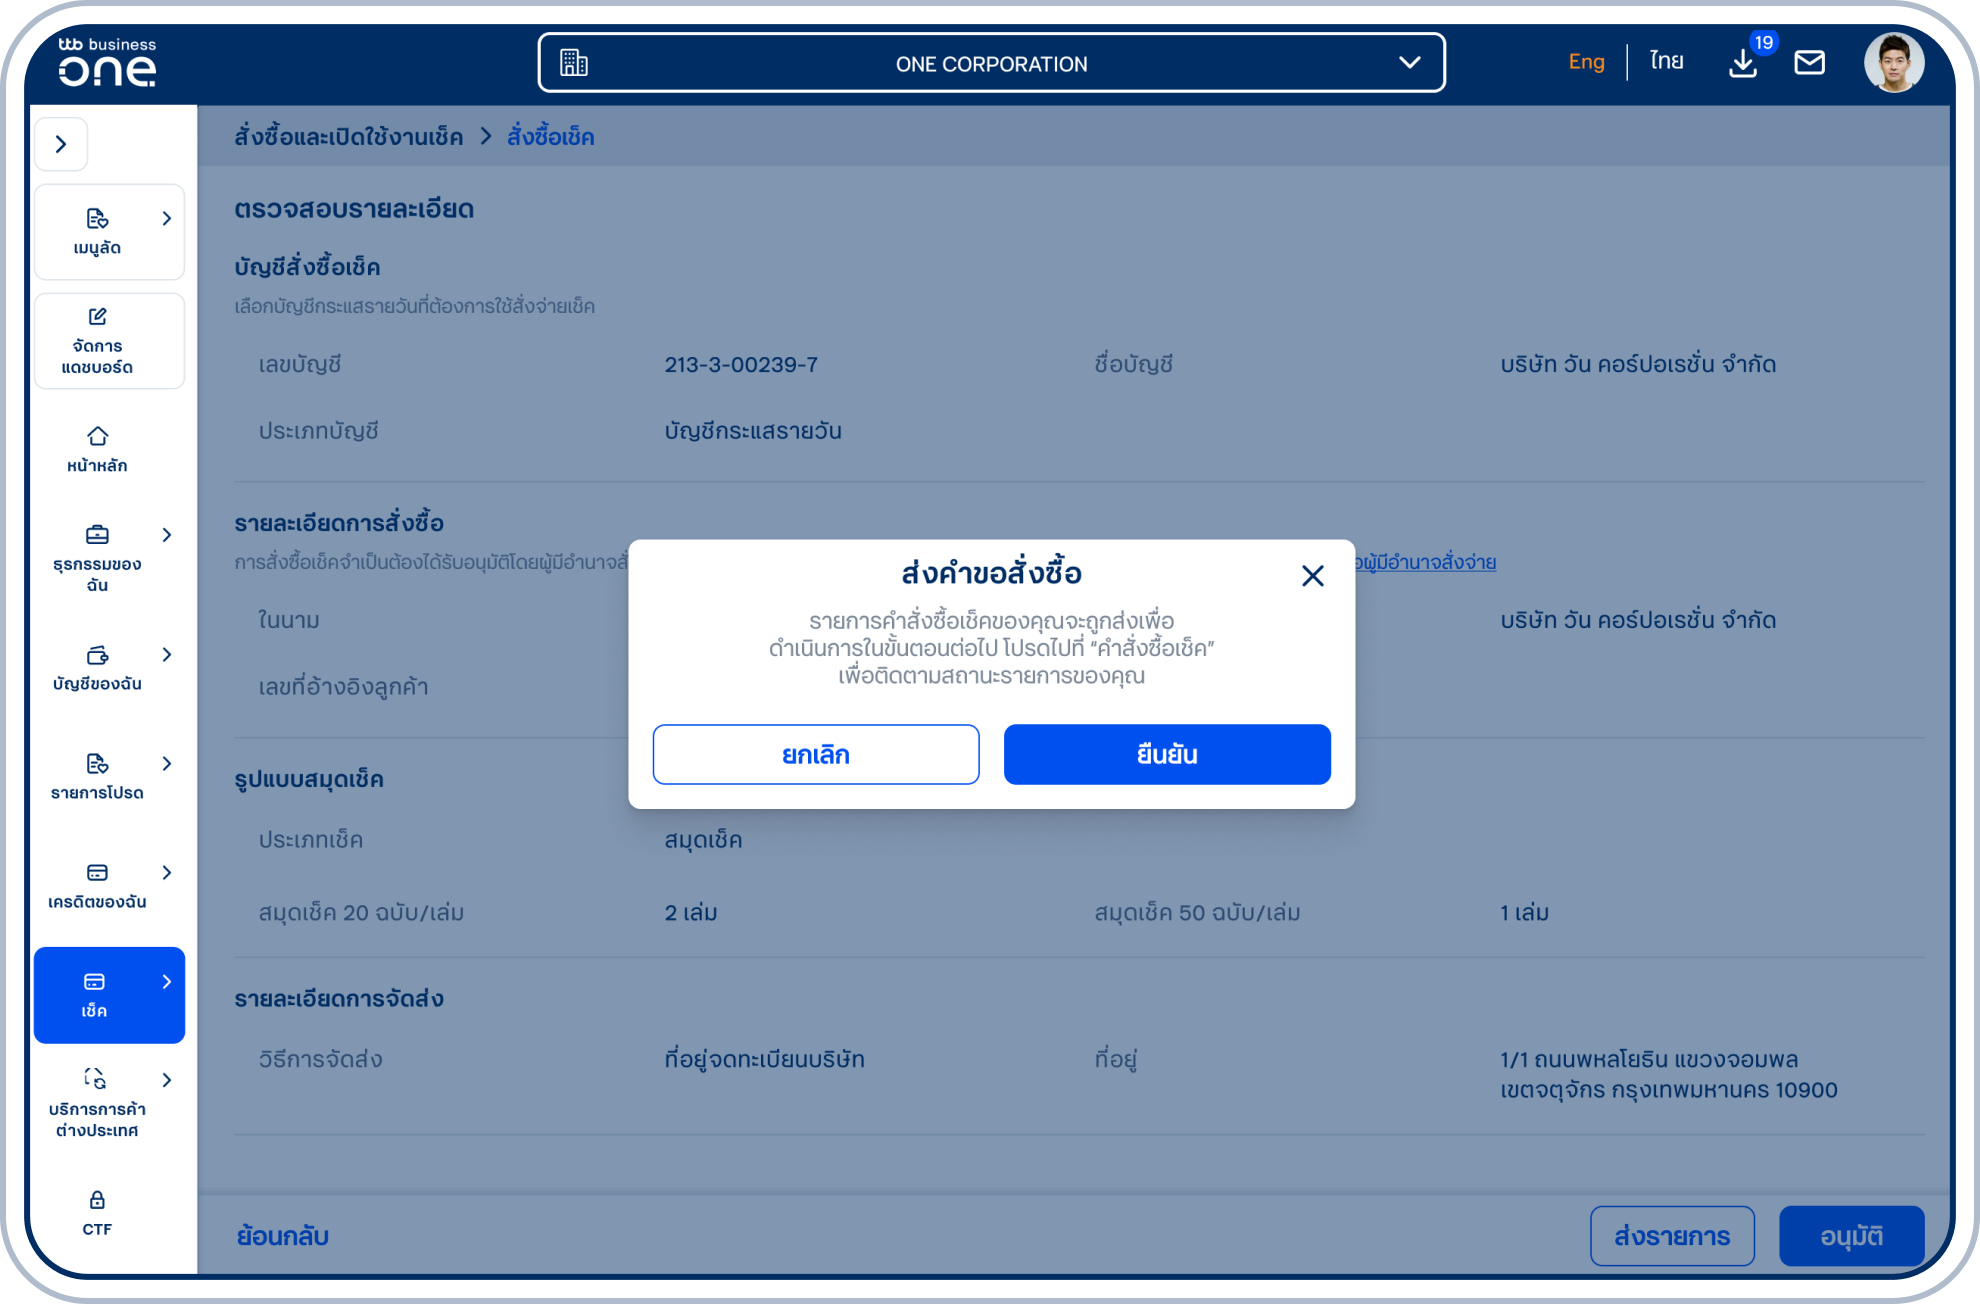Open the สั่งซื้อและเปิดใช้งานเช็ค breadcrumb link
This screenshot has width=1980, height=1304.
click(349, 137)
